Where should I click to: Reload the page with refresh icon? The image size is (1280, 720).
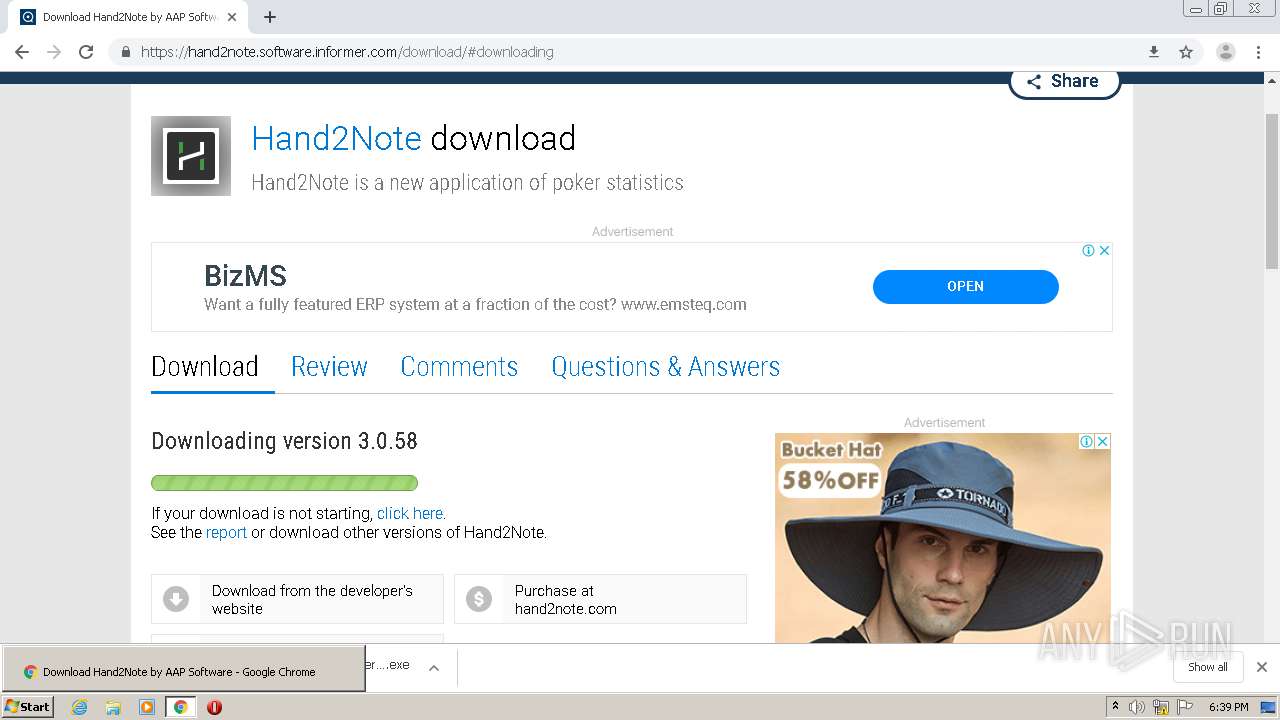86,52
